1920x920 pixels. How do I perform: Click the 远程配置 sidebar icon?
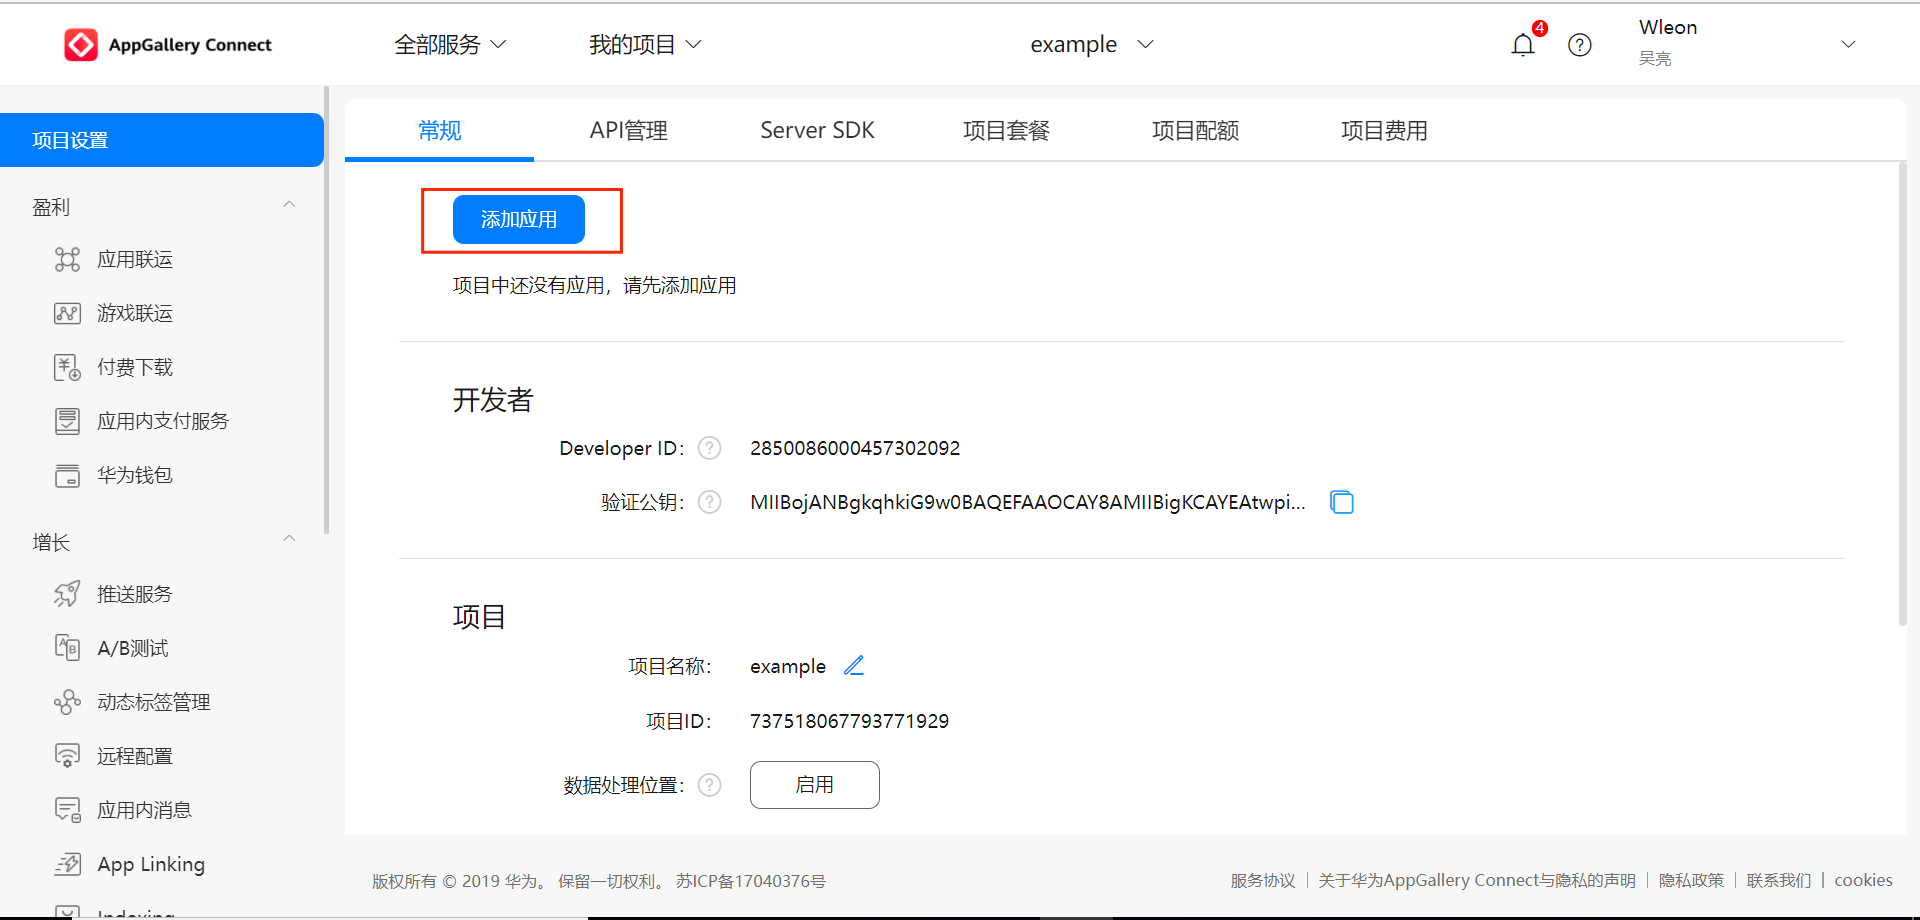click(x=67, y=756)
